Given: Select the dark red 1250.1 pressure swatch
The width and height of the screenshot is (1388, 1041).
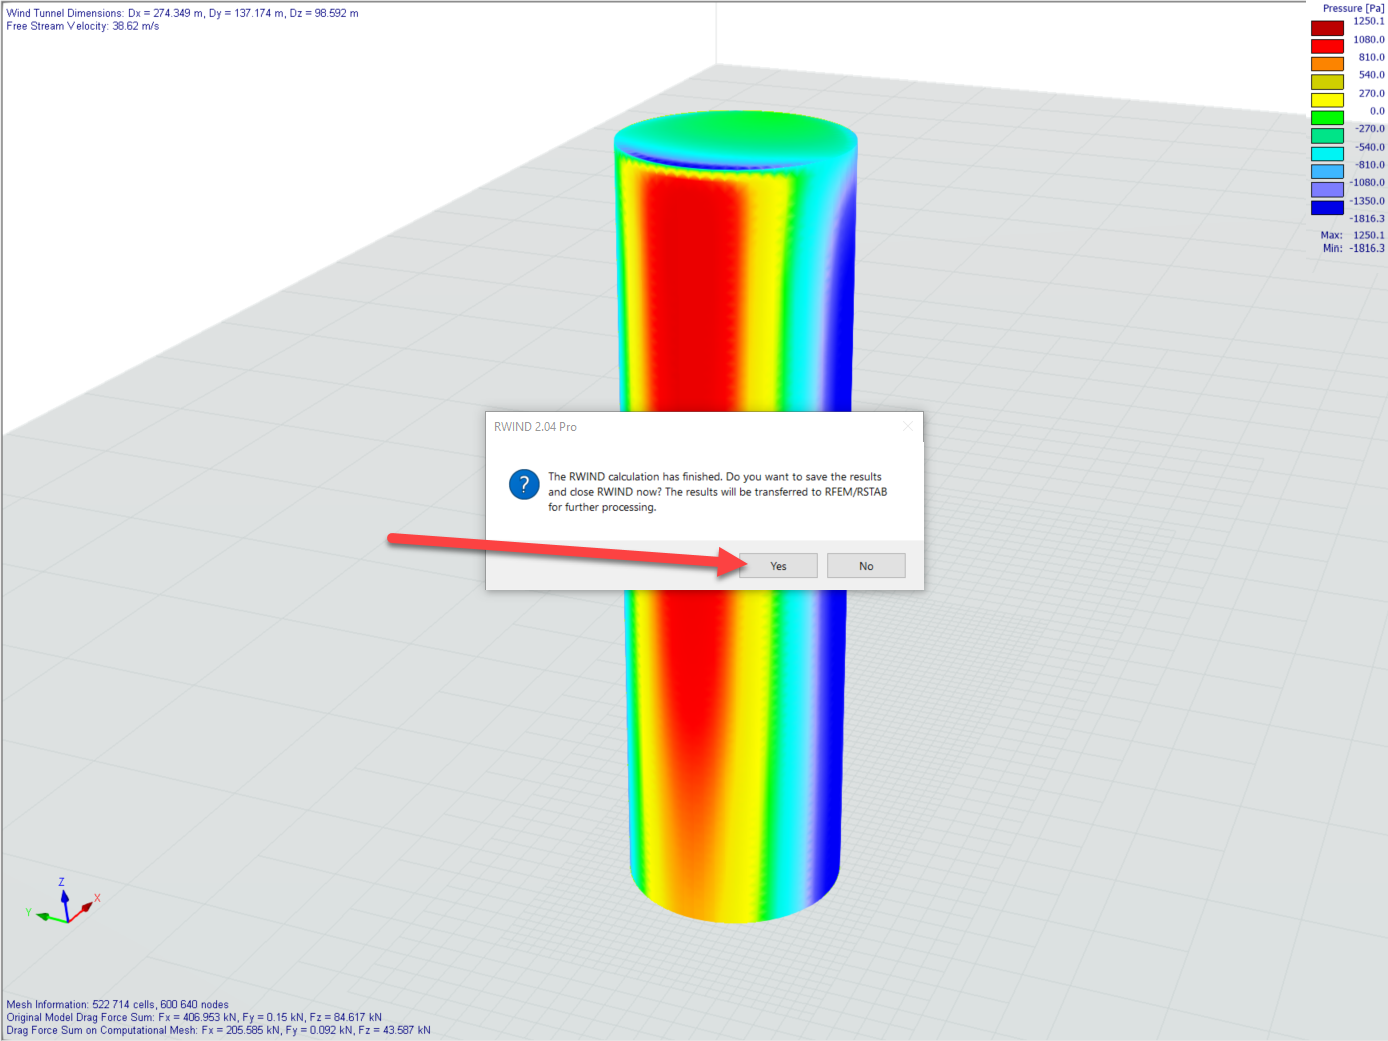Looking at the screenshot, I should point(1327,28).
